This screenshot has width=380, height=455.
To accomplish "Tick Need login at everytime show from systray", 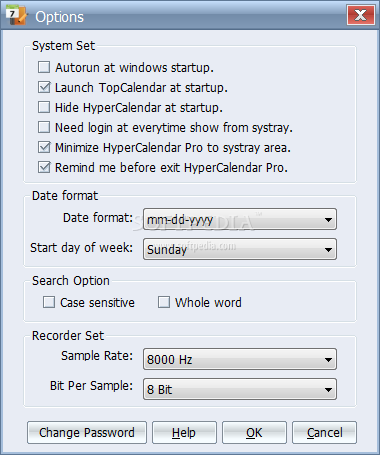I will click(x=44, y=127).
